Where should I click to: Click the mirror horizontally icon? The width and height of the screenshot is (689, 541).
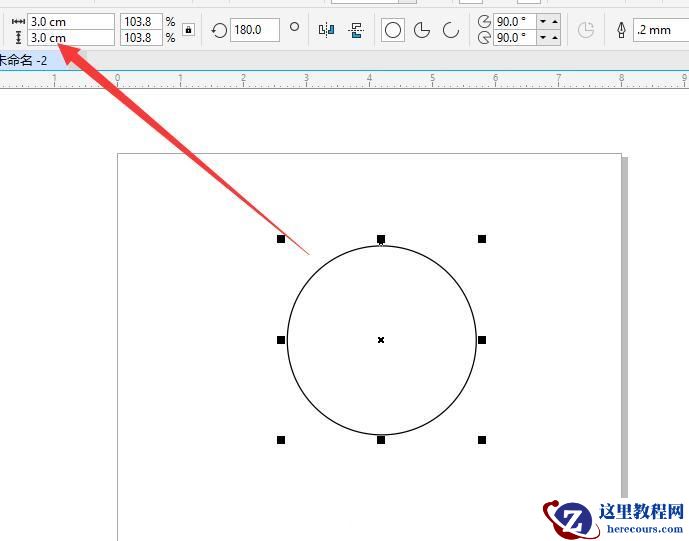[326, 30]
